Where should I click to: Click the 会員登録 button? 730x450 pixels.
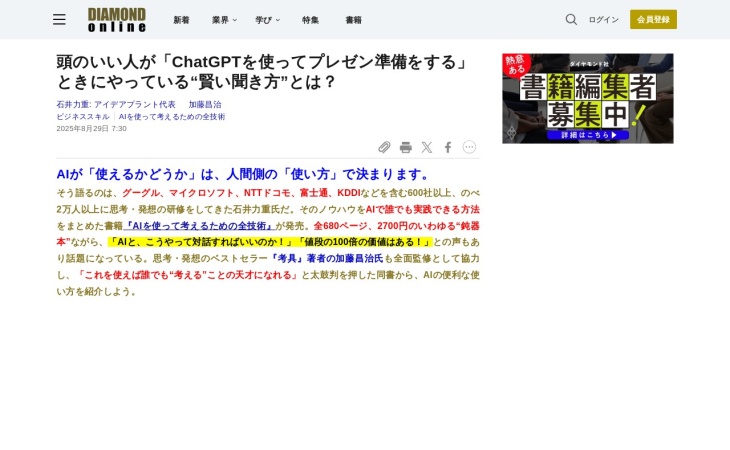(653, 20)
